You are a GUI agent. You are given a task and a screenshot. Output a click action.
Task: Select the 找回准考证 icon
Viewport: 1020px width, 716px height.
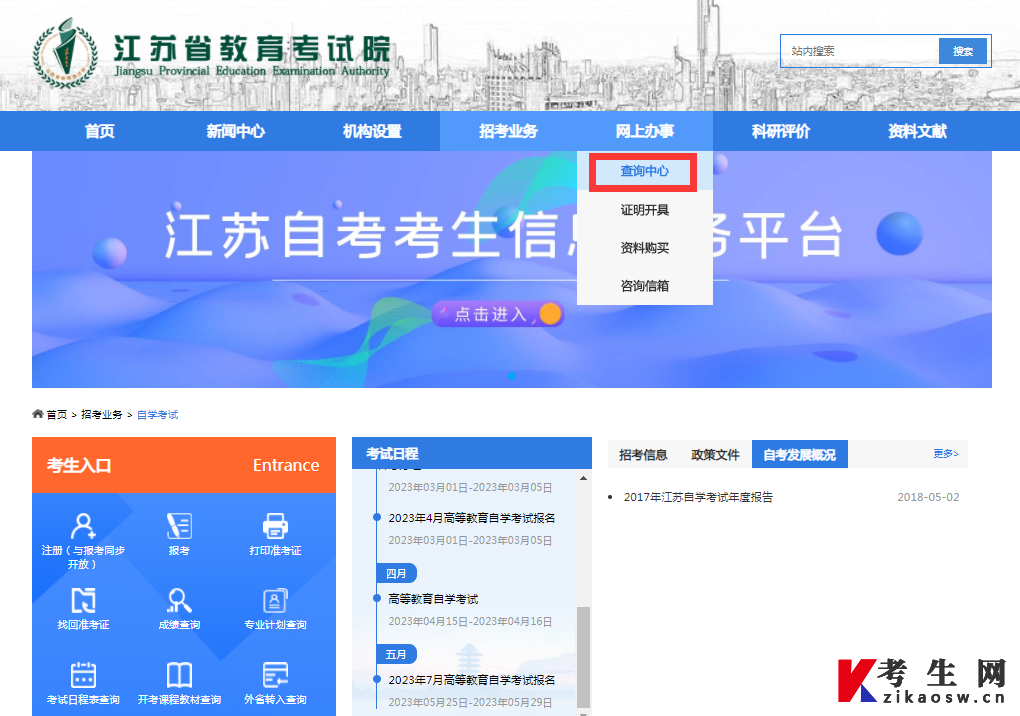tap(83, 600)
